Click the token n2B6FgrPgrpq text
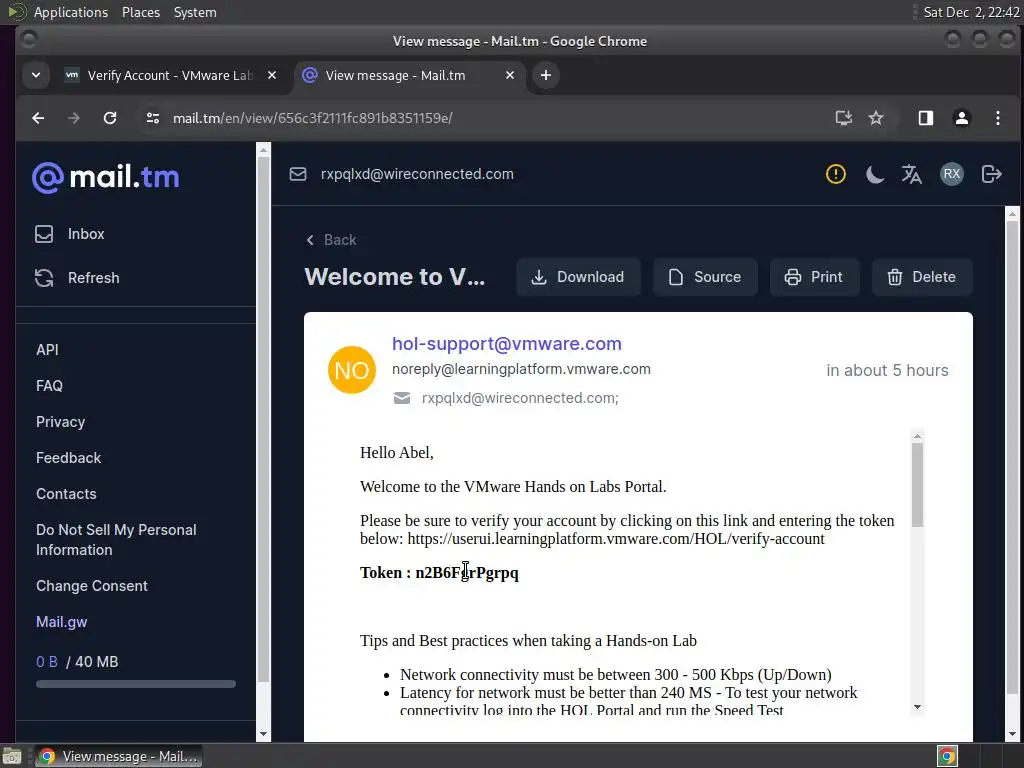Viewport: 1024px width, 768px height. 467,573
